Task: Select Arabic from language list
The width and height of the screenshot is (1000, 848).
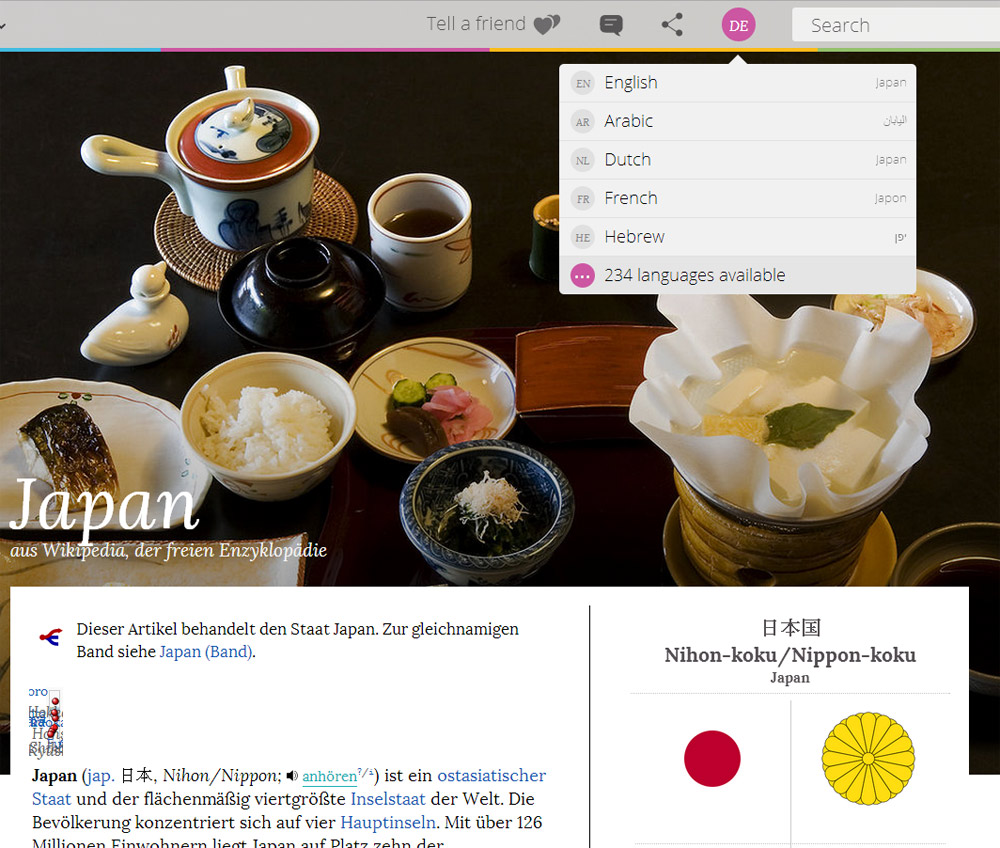Action: coord(737,121)
